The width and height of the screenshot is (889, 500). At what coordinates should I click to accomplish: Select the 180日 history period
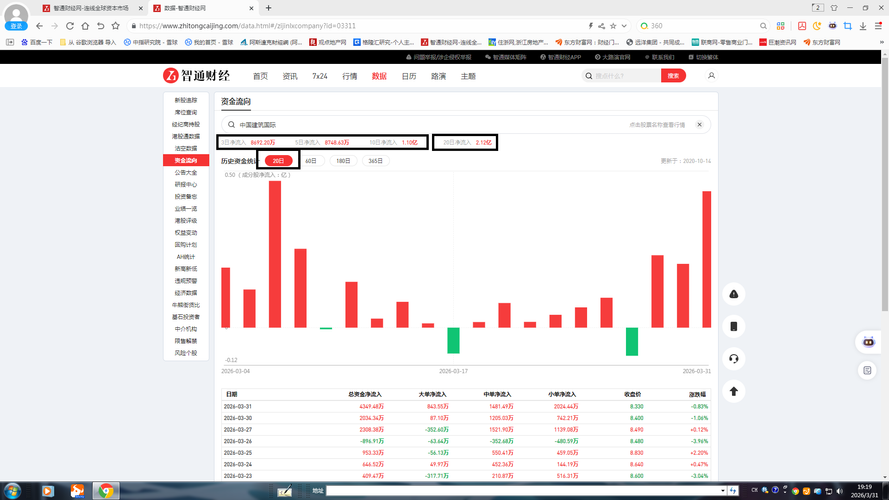(x=343, y=161)
